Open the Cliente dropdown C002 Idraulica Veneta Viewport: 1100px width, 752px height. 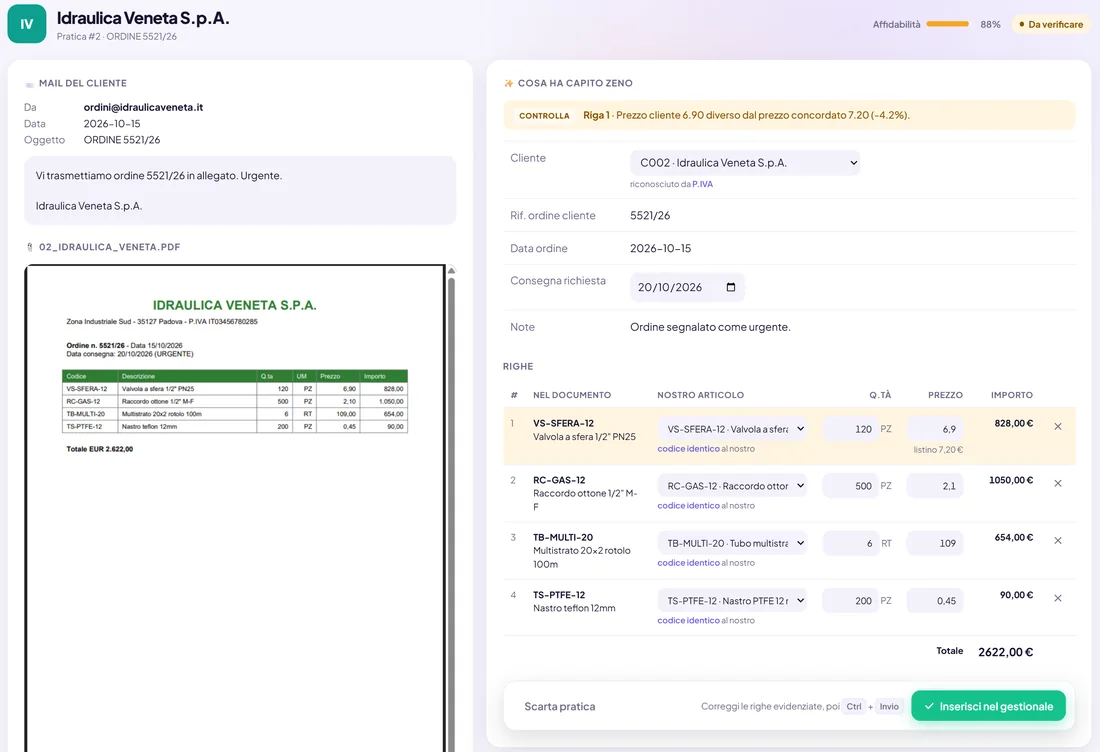[x=745, y=163]
